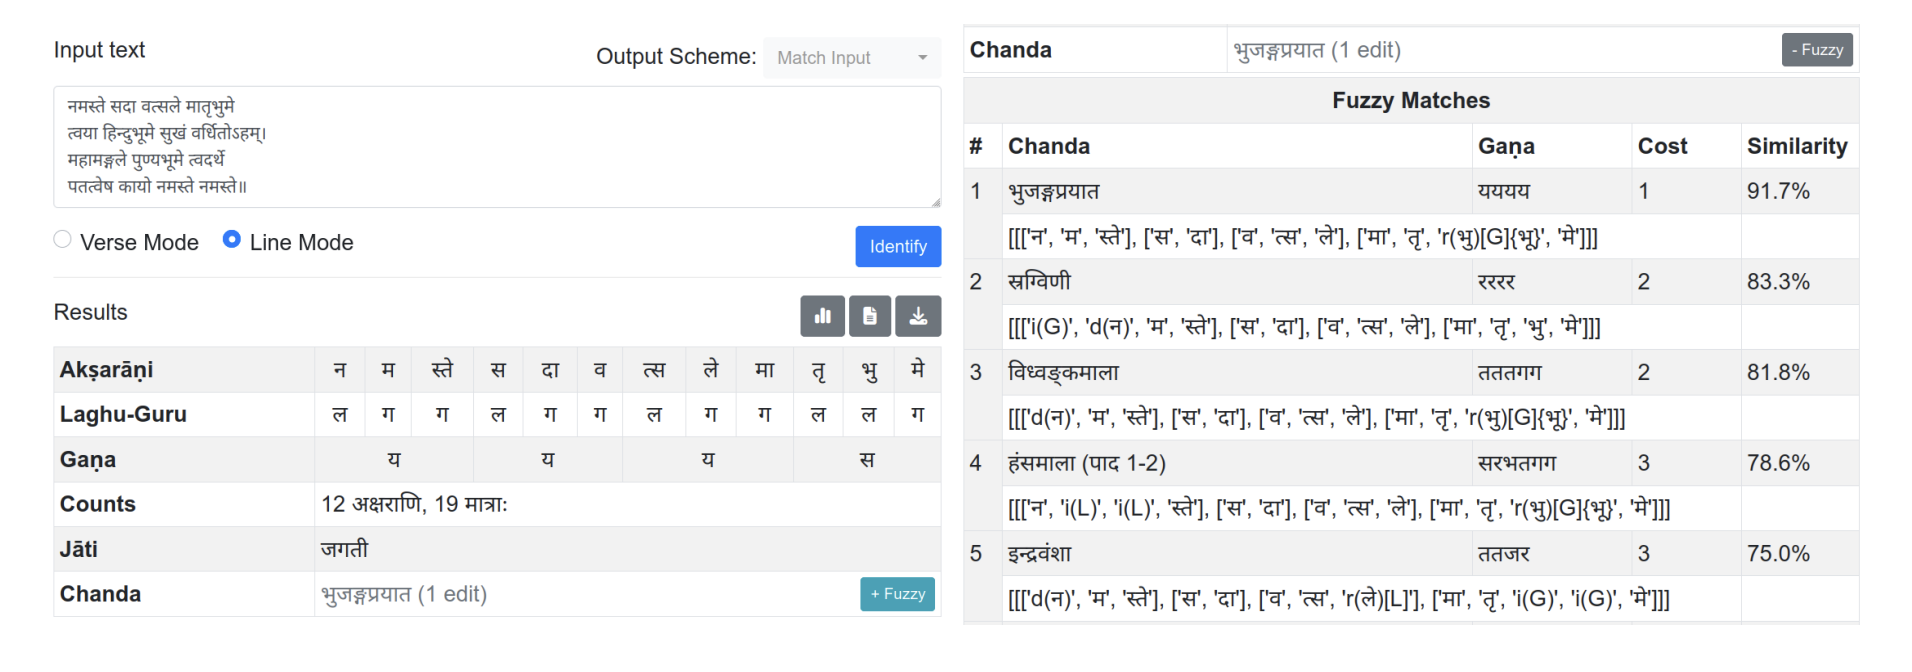1912x672 pixels.
Task: Click the स gana cell in results Gaṇa row
Action: pyautogui.click(x=867, y=460)
